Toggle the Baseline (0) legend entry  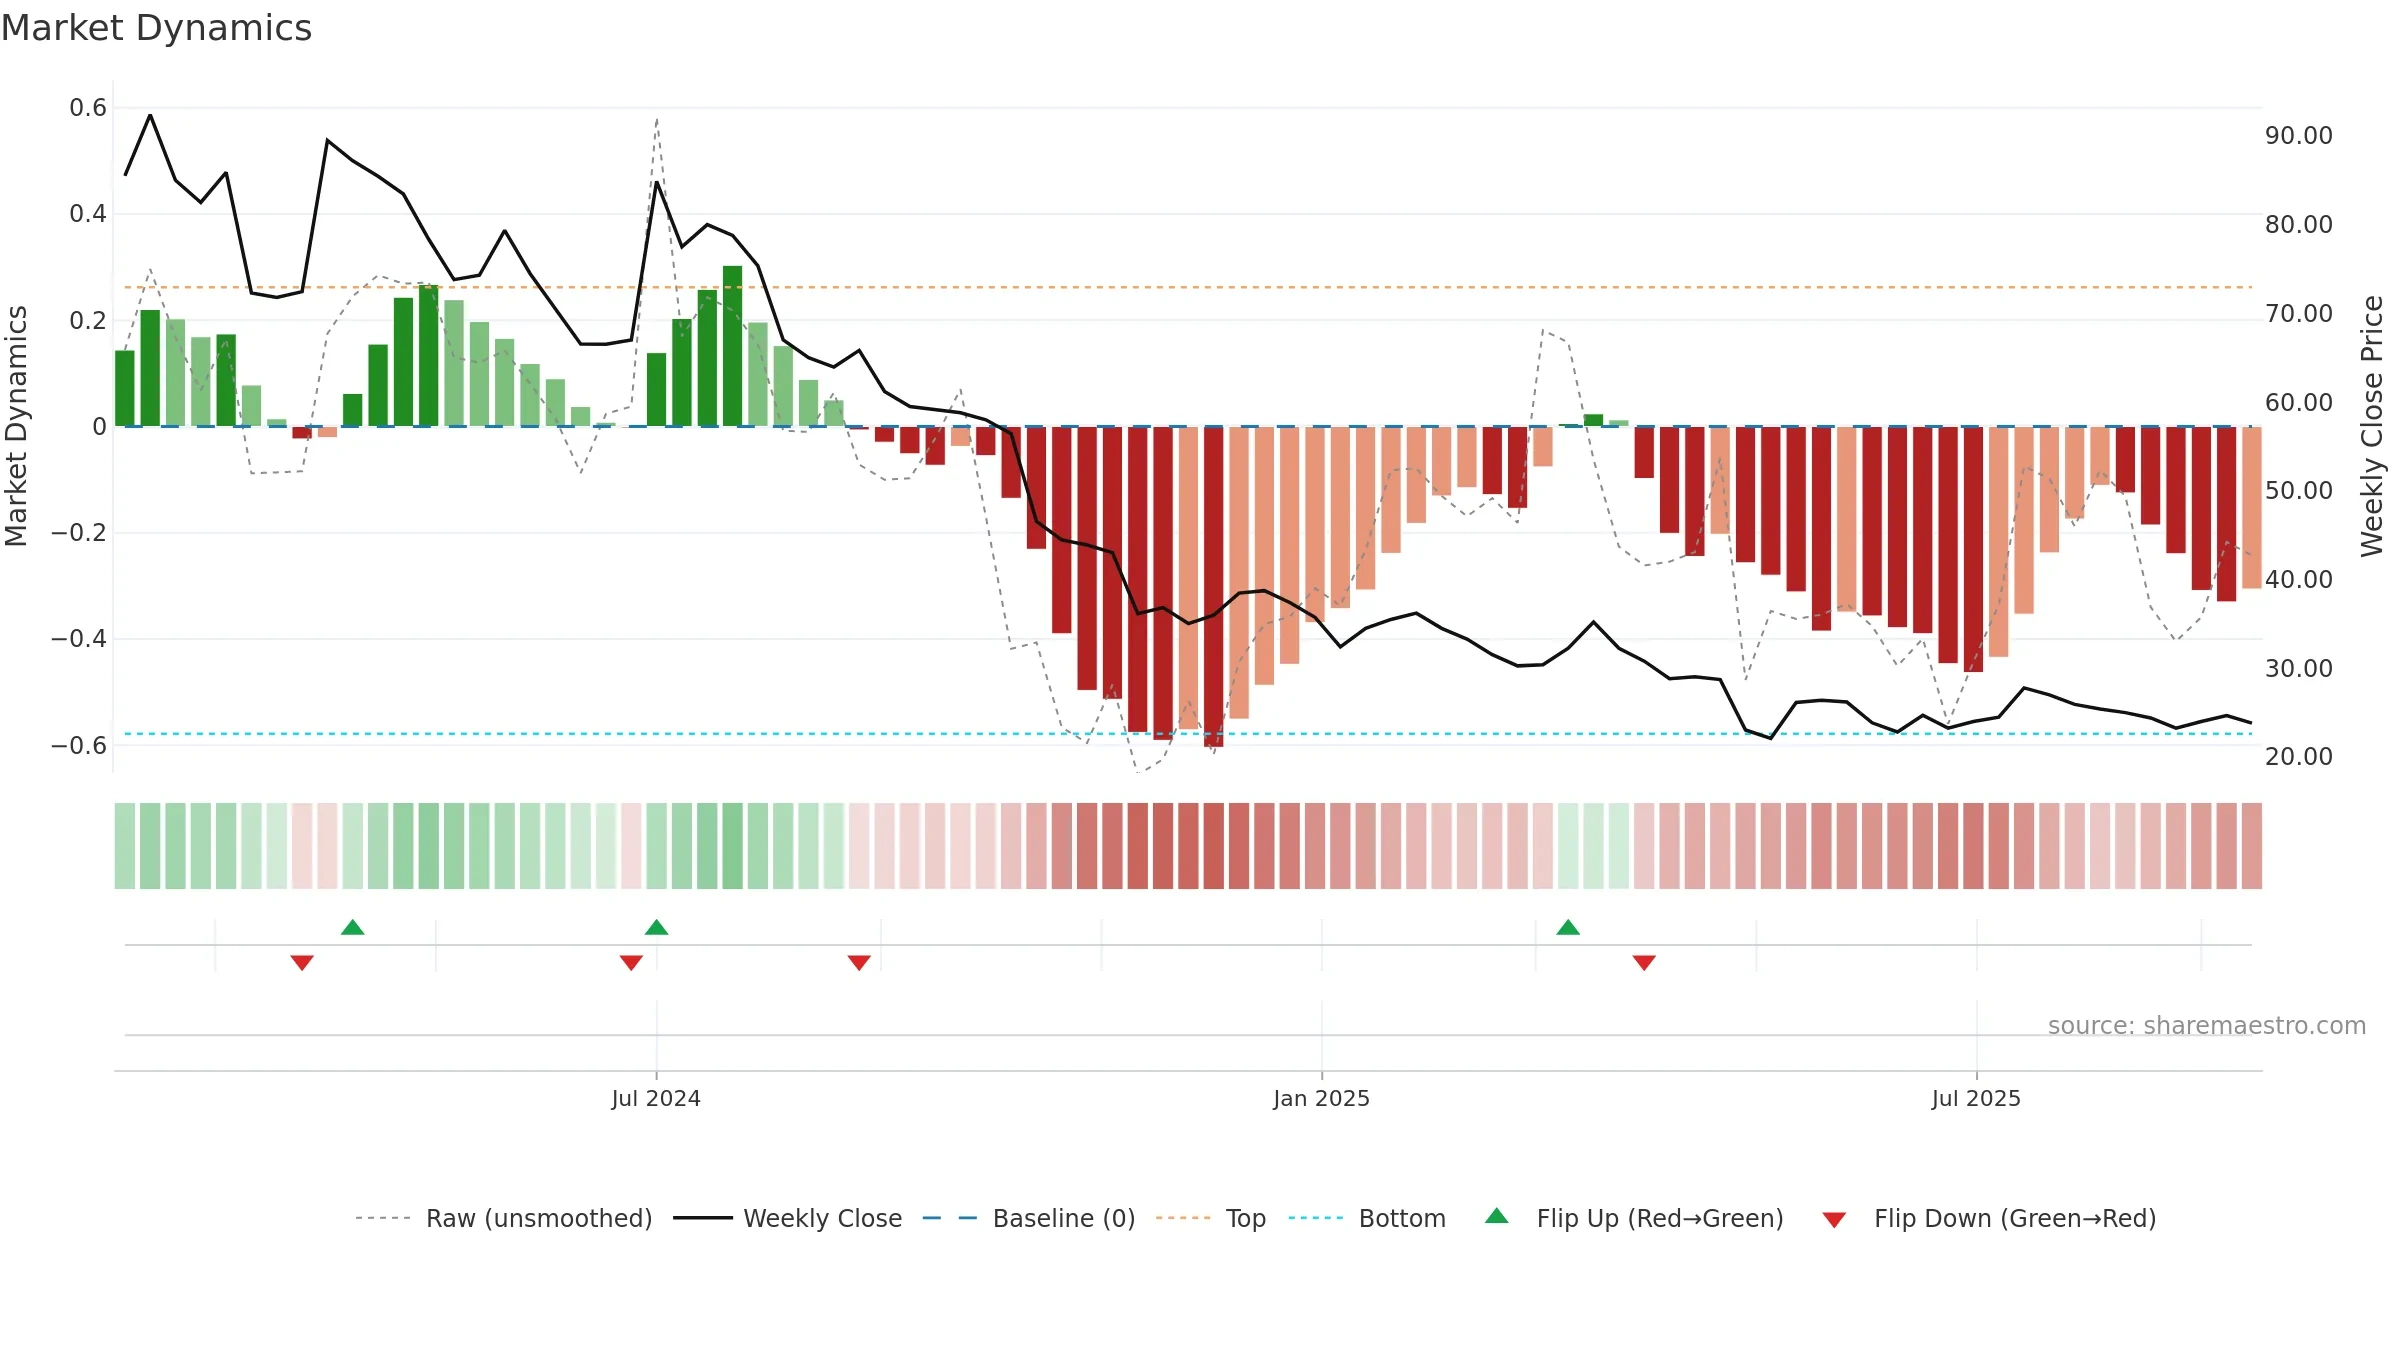(1029, 1218)
